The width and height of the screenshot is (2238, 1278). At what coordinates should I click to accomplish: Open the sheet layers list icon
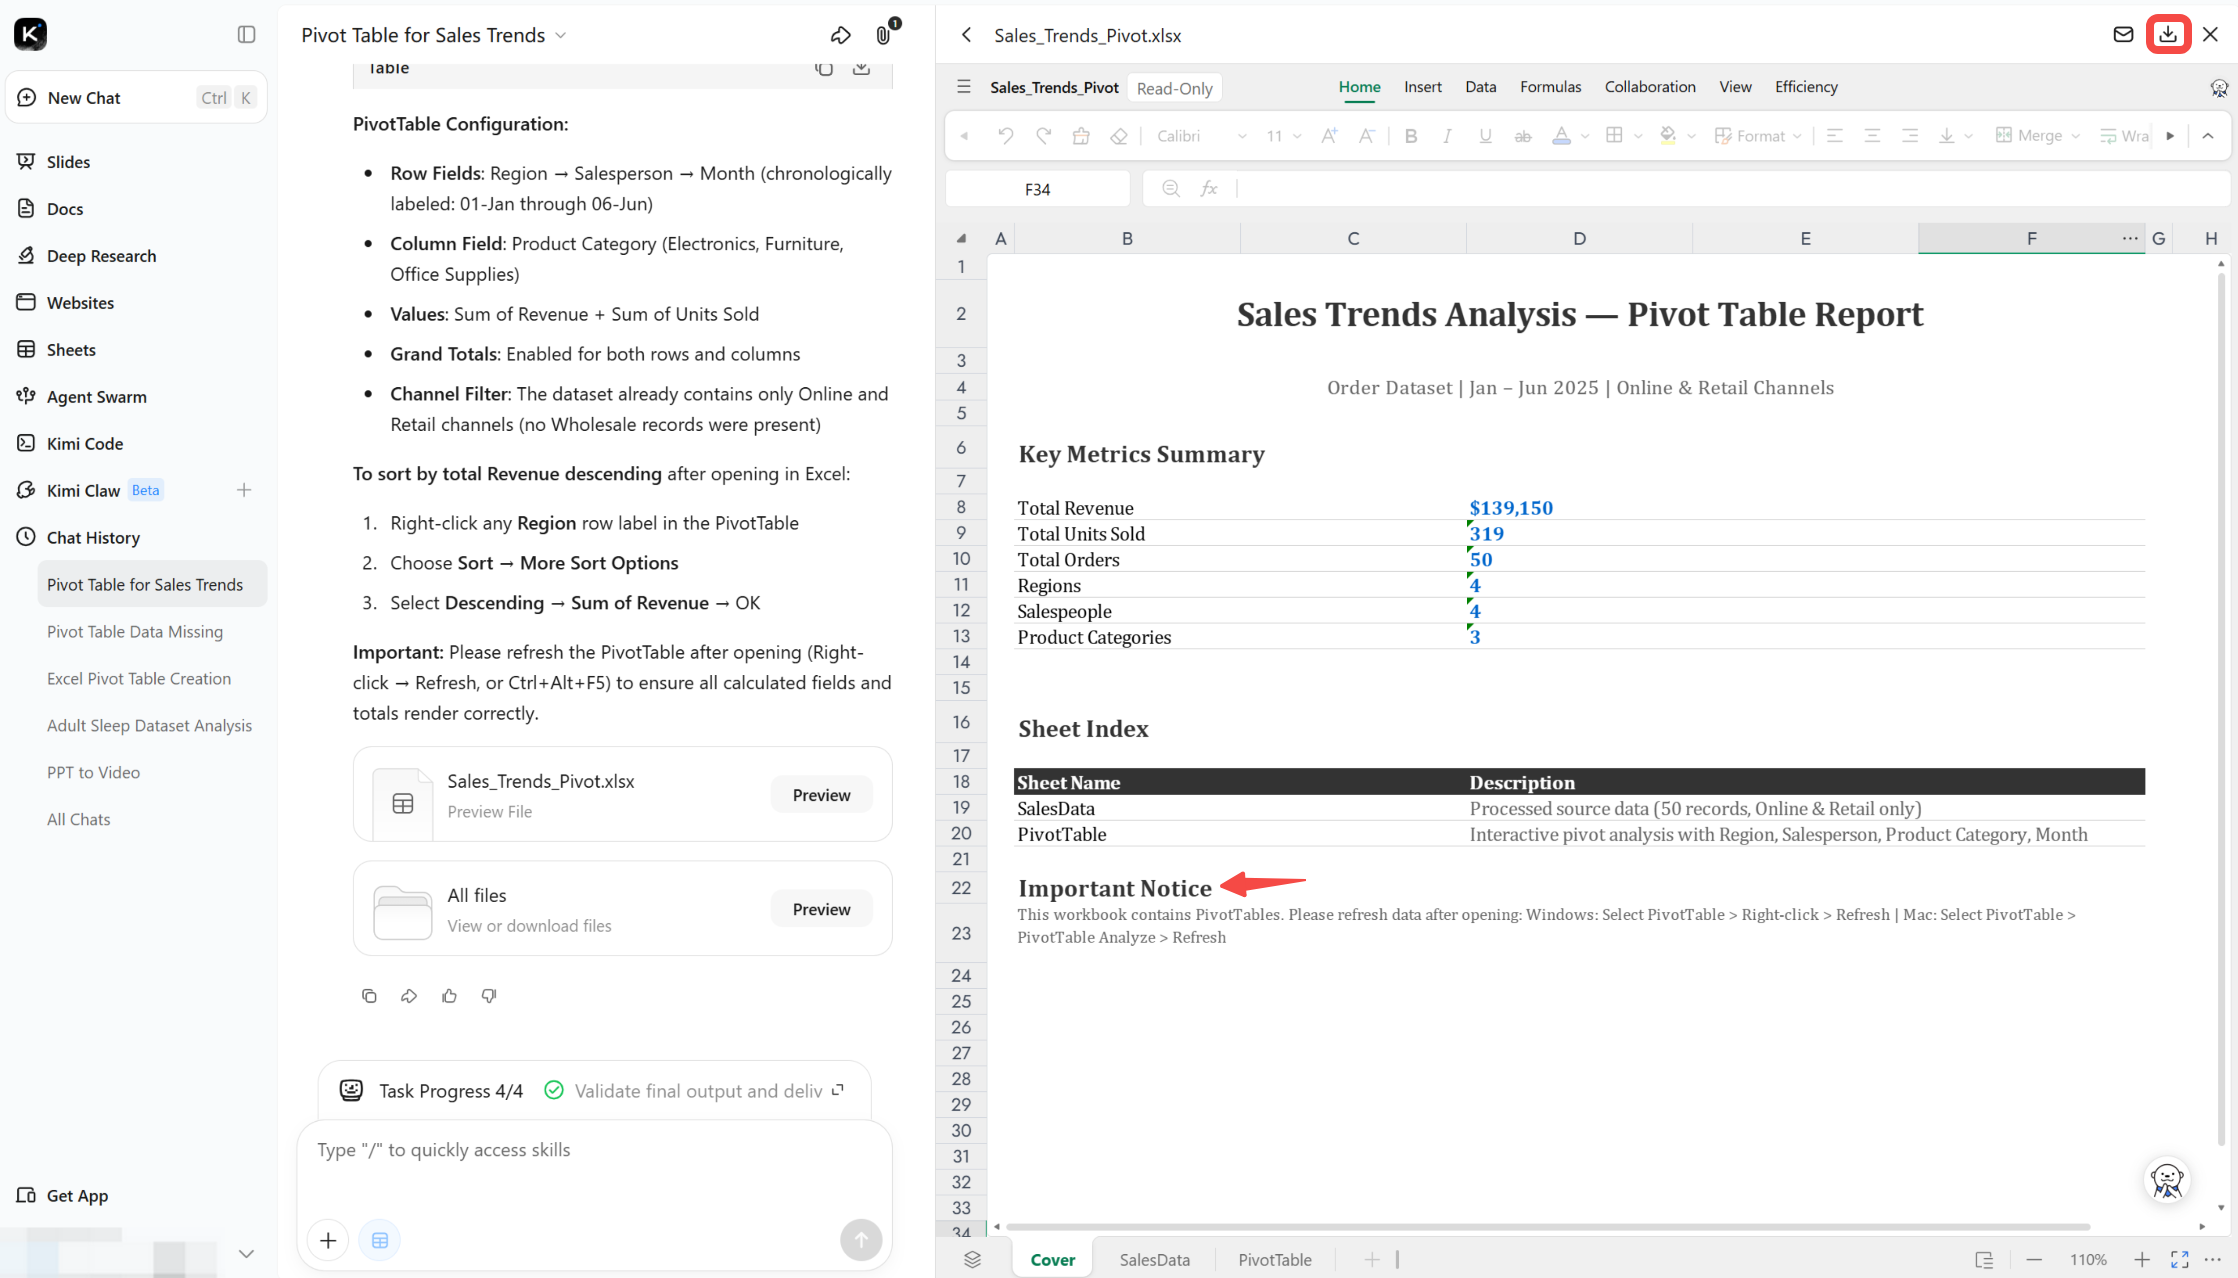972,1260
